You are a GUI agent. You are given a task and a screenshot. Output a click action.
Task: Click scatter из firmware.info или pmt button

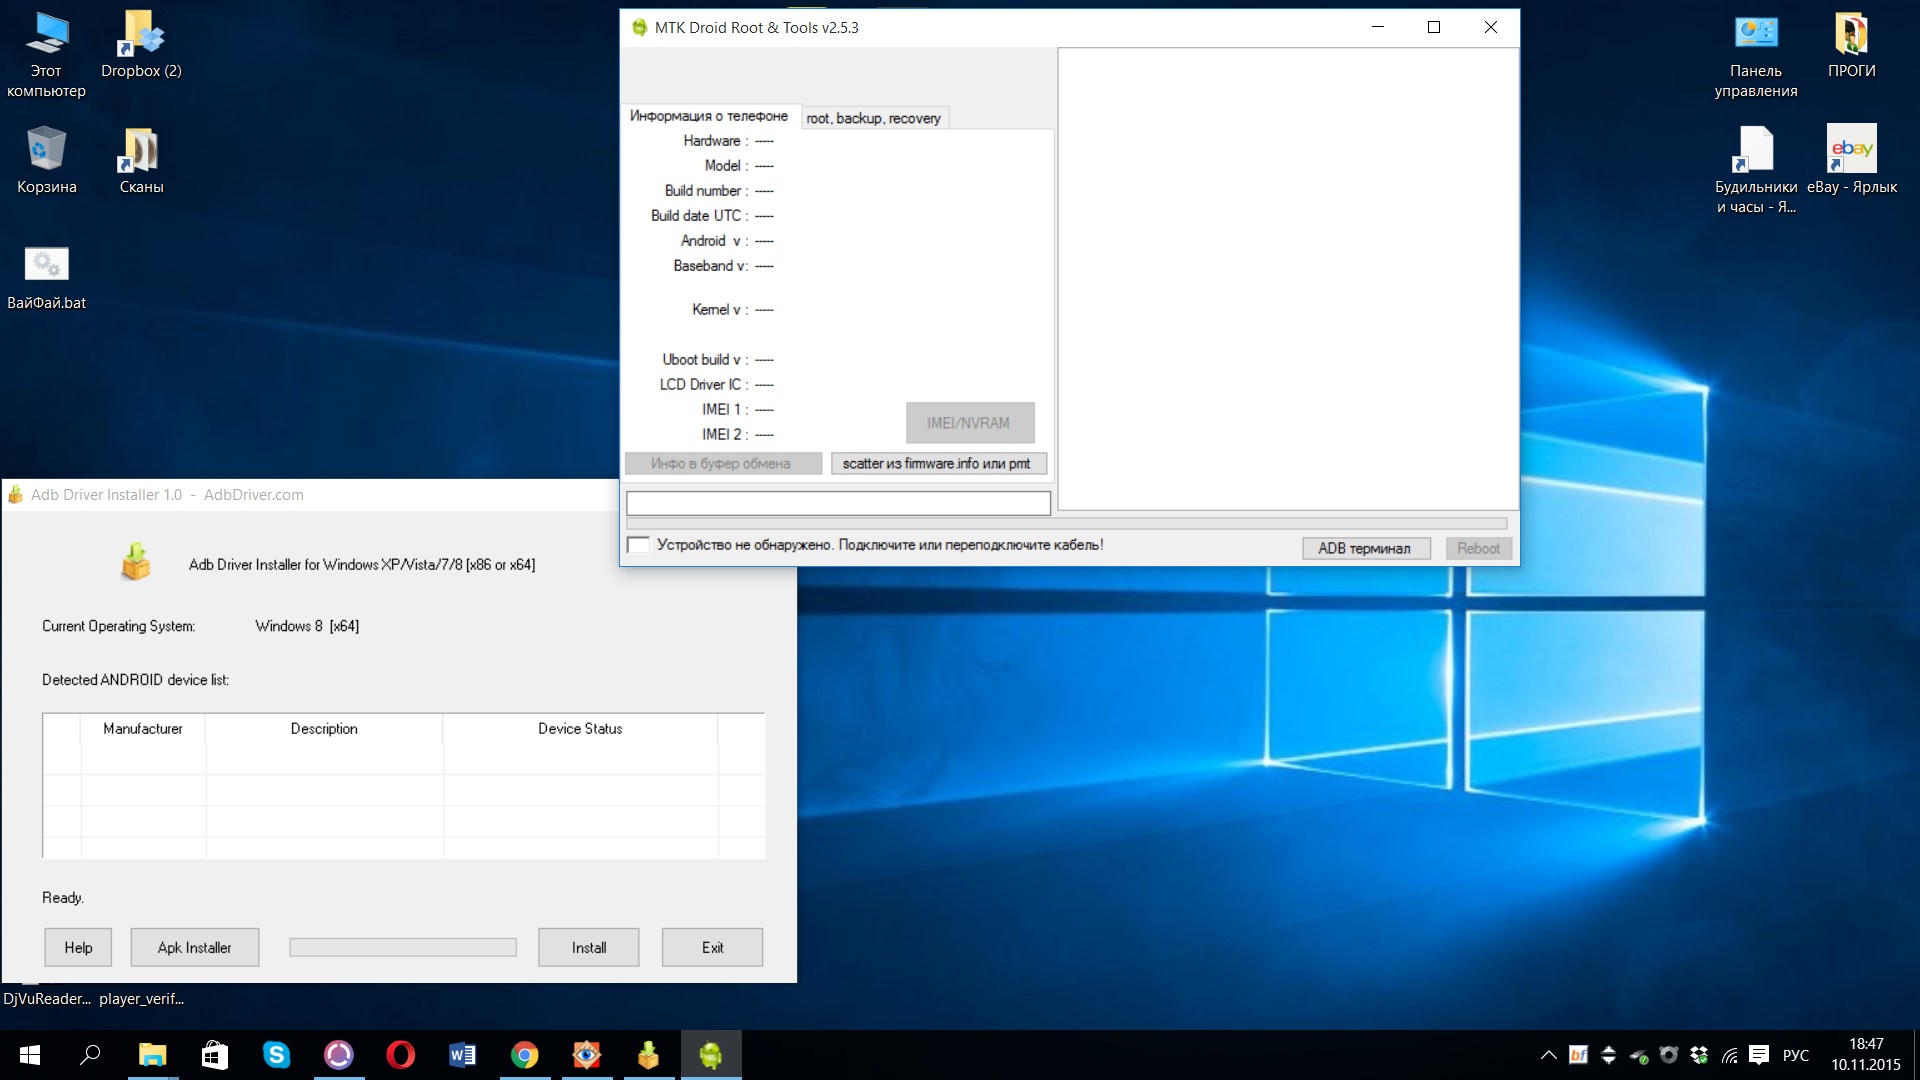pos(937,463)
